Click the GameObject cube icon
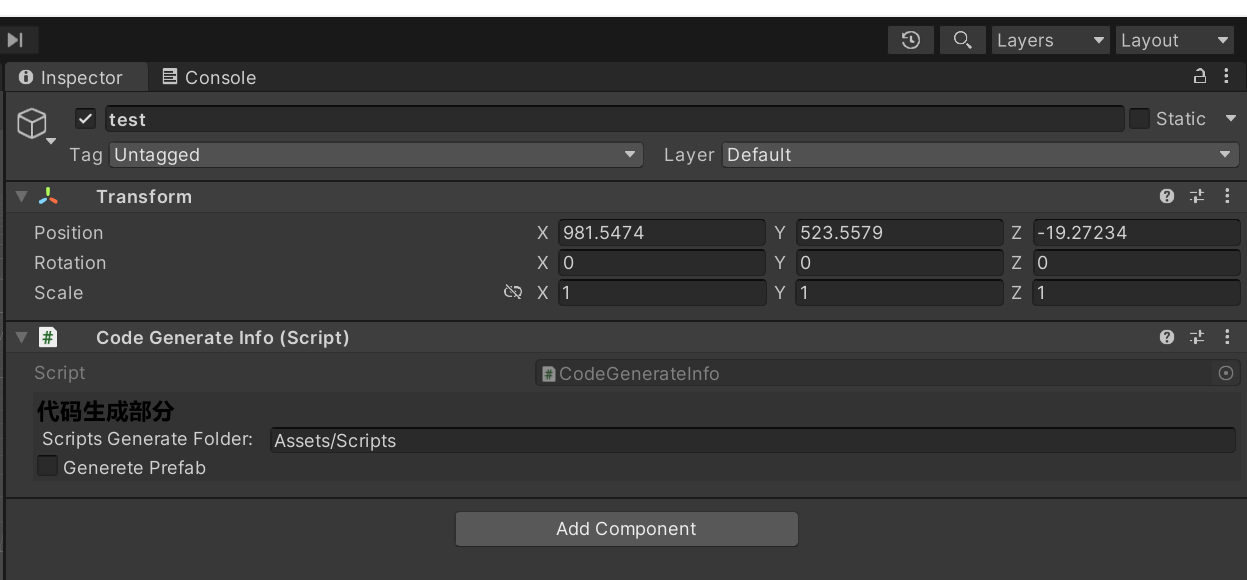The height and width of the screenshot is (580, 1247). pos(33,124)
